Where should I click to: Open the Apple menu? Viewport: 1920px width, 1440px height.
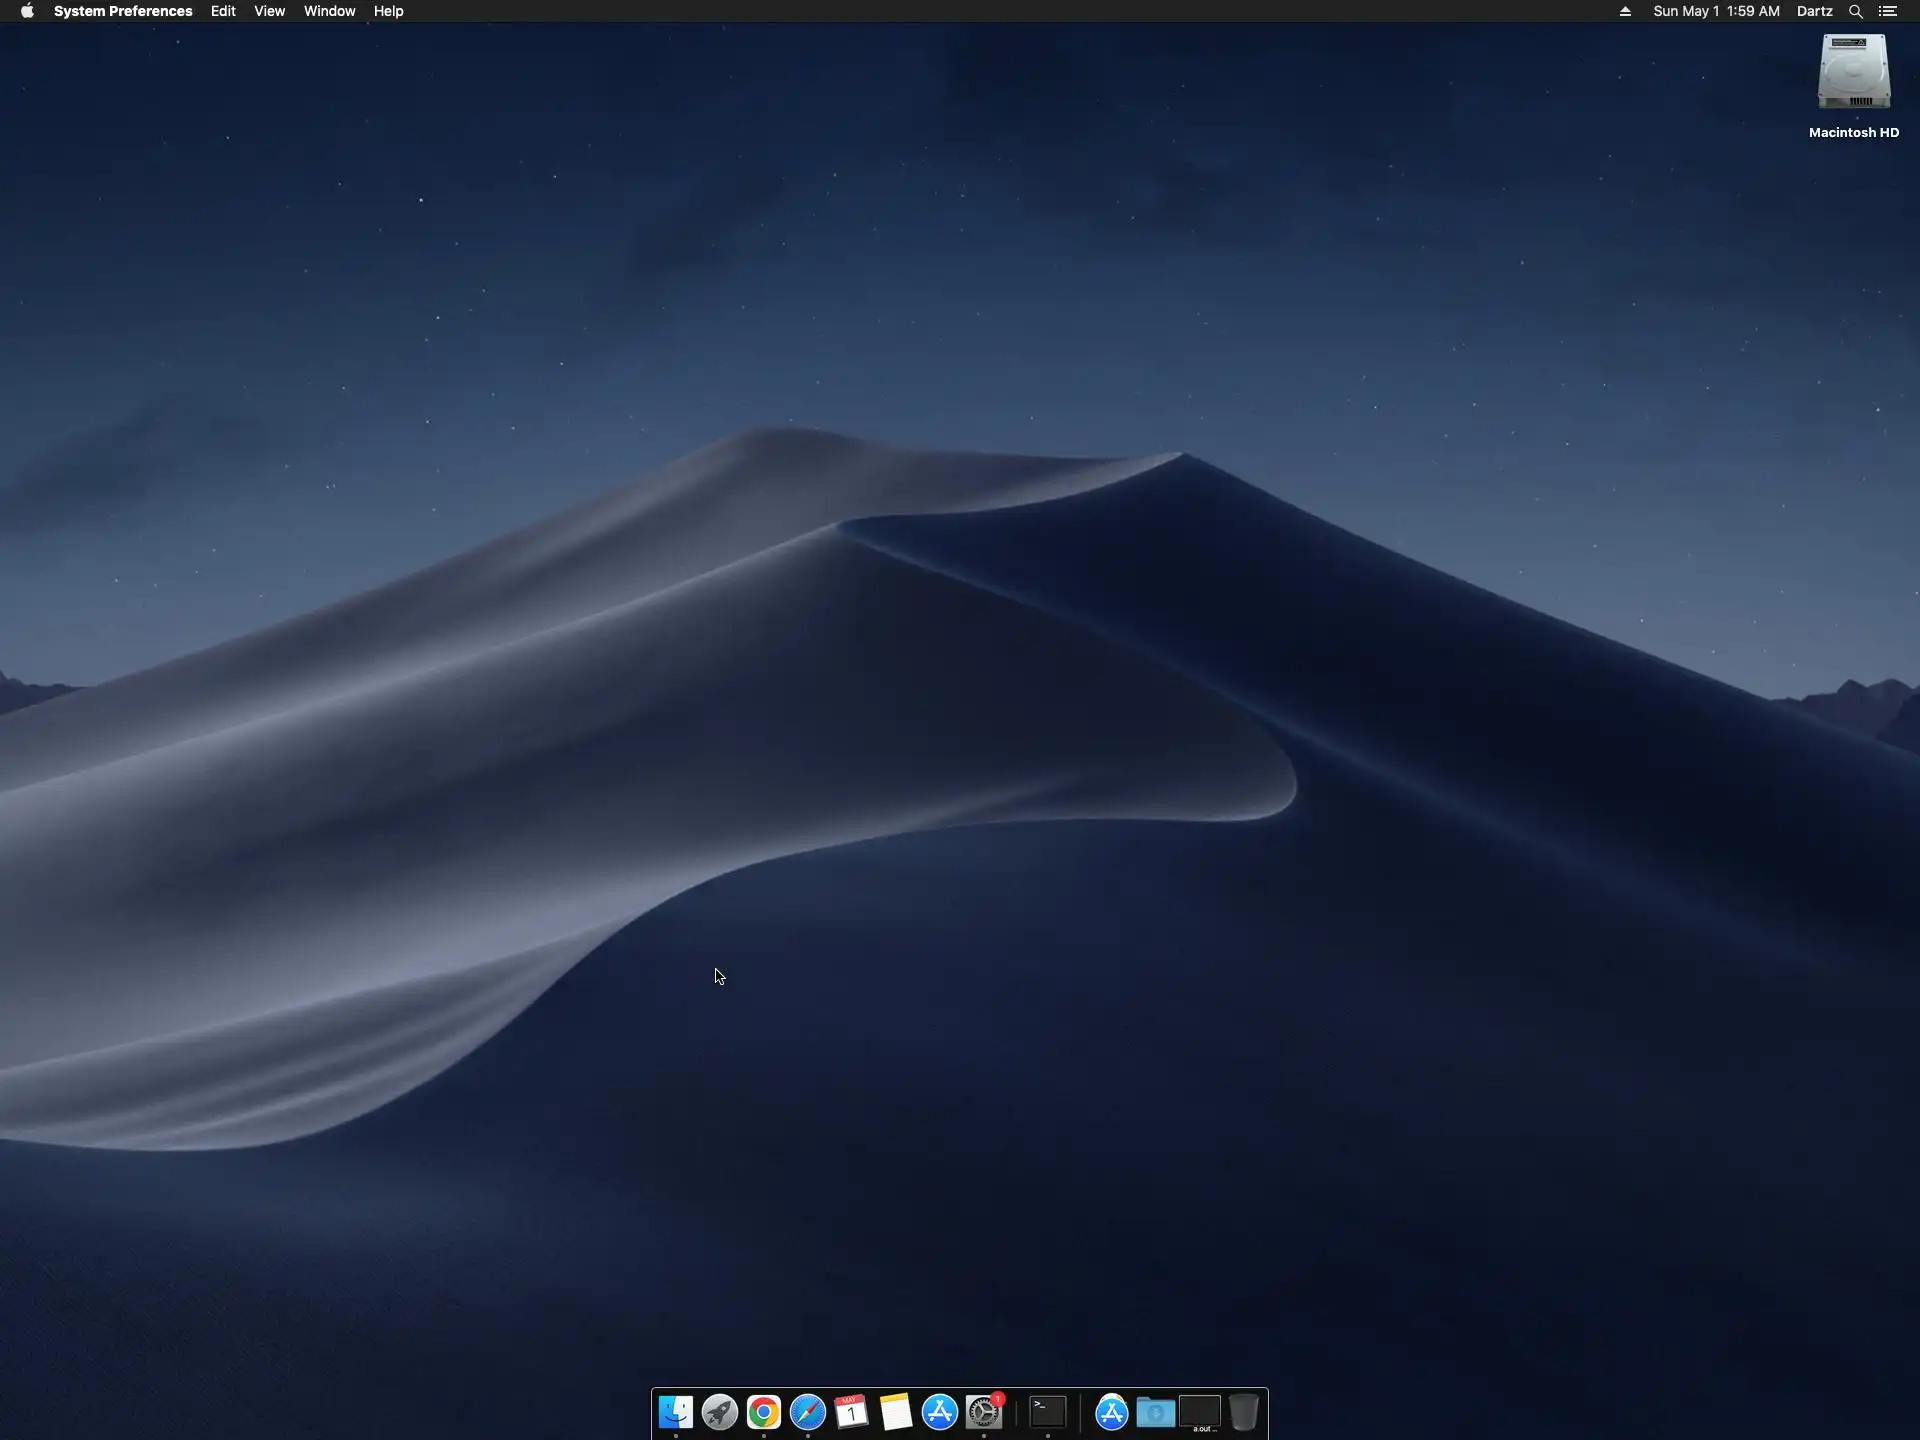(27, 11)
